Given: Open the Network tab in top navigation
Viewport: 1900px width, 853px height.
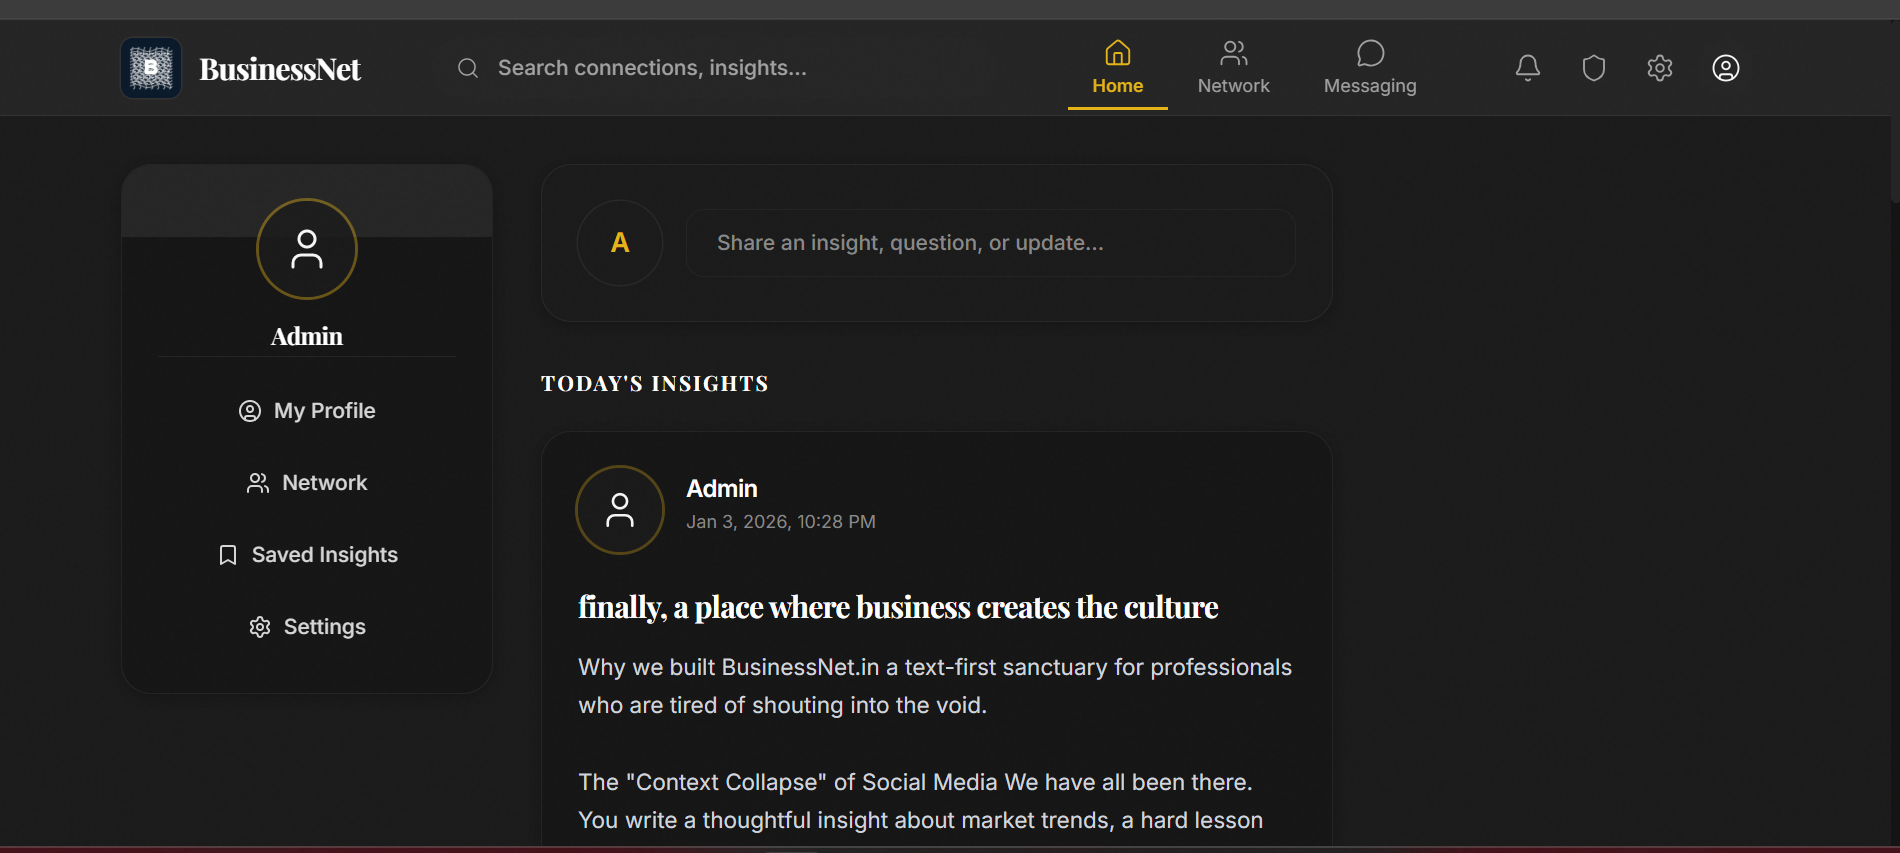Looking at the screenshot, I should pyautogui.click(x=1234, y=68).
